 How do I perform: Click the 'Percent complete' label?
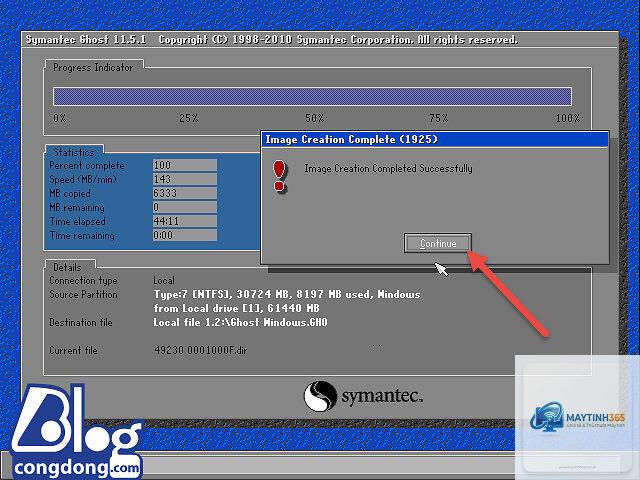(x=87, y=165)
